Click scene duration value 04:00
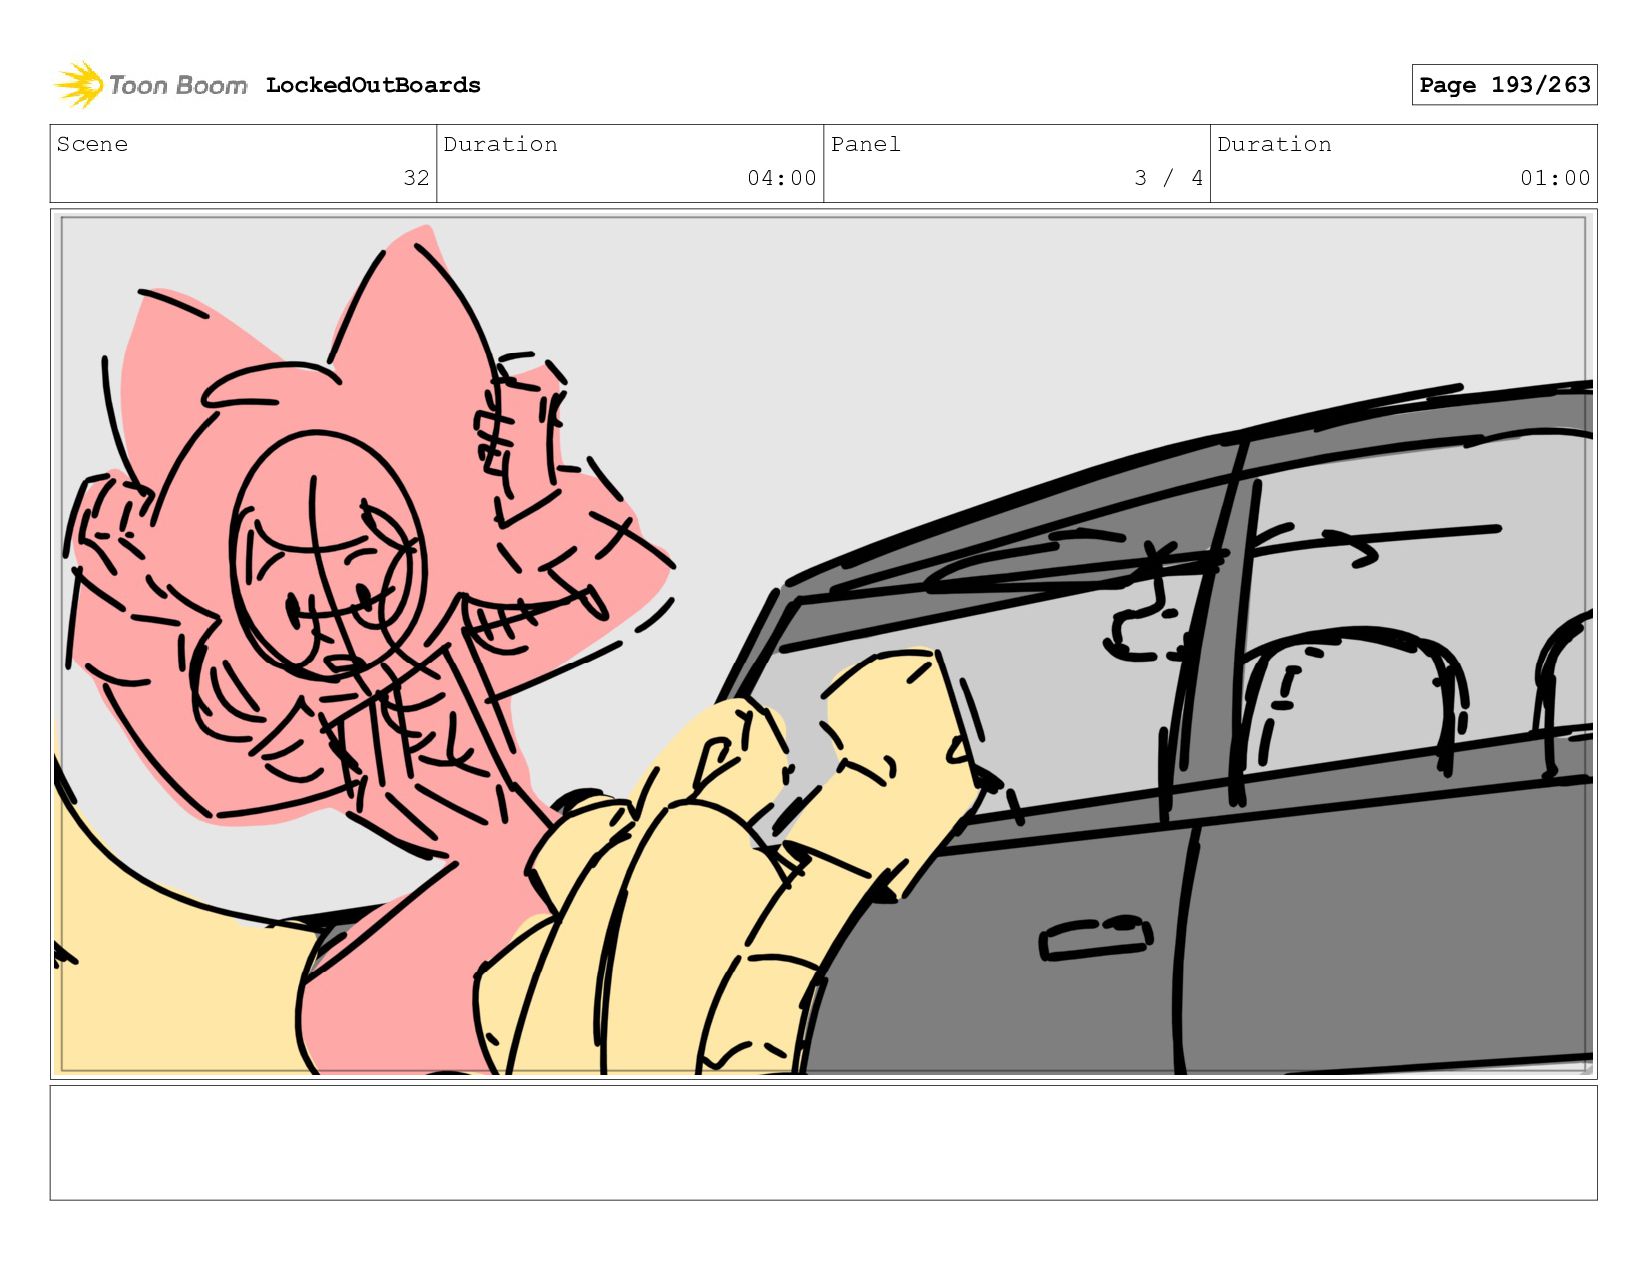 click(x=782, y=178)
